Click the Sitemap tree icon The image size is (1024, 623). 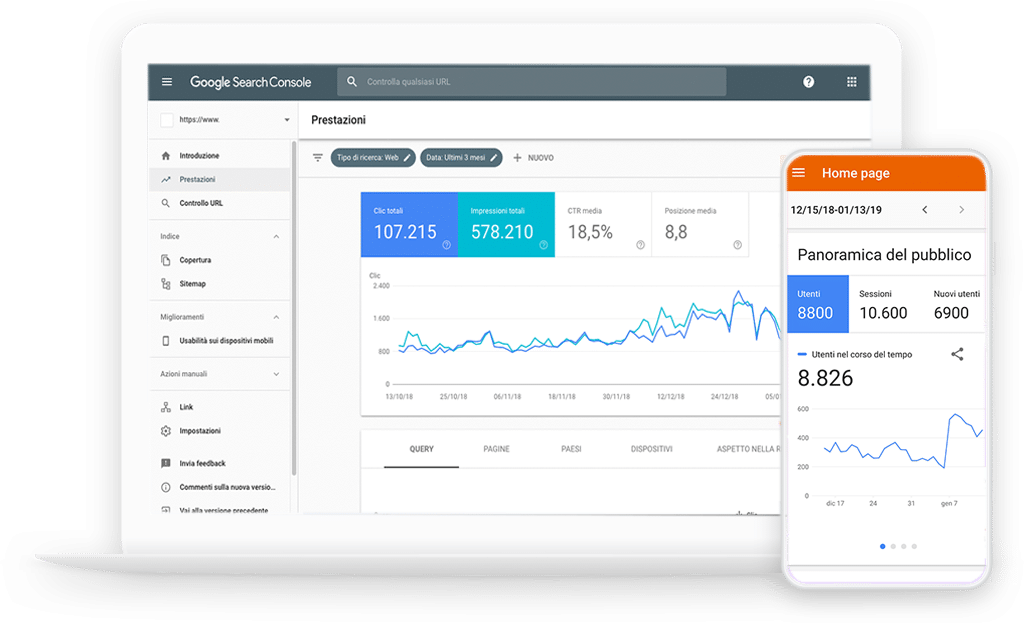(x=166, y=284)
